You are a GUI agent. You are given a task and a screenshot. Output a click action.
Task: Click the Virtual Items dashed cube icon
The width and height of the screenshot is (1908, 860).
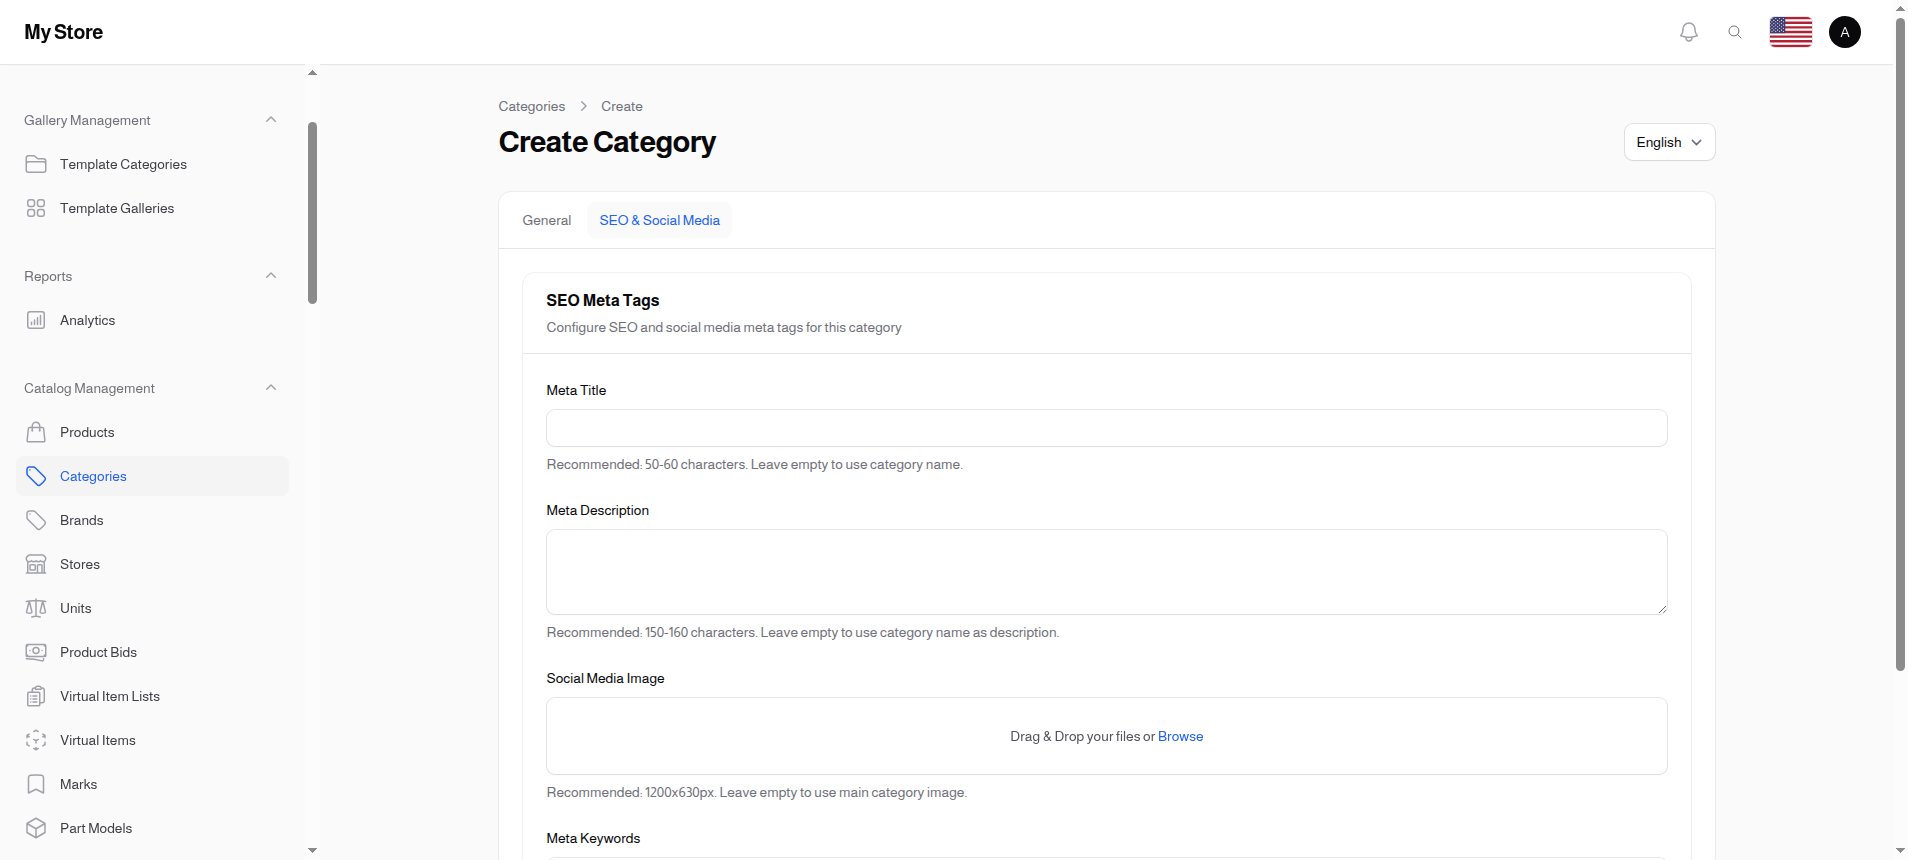click(36, 740)
